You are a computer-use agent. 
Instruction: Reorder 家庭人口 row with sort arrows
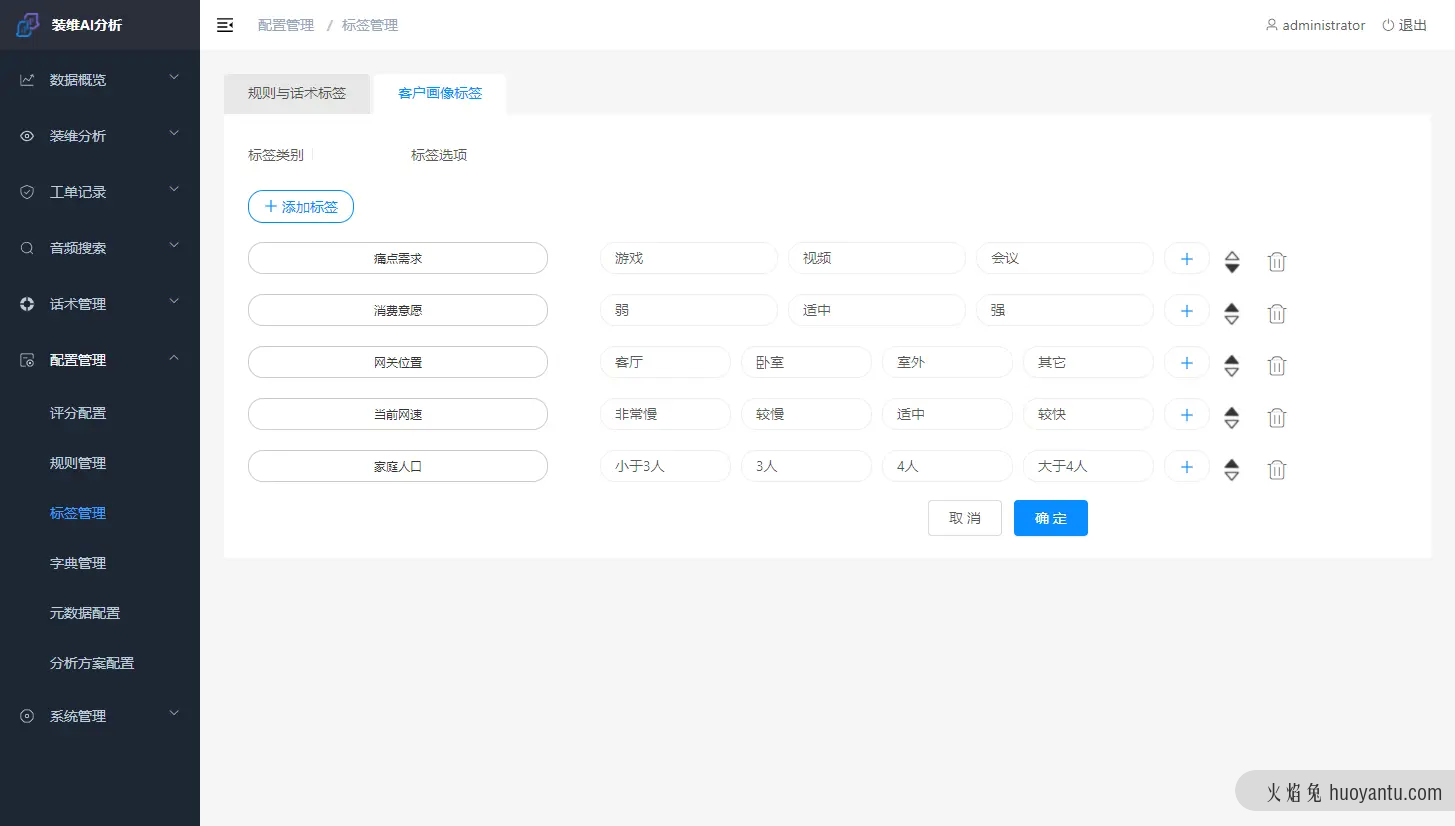tap(1232, 470)
